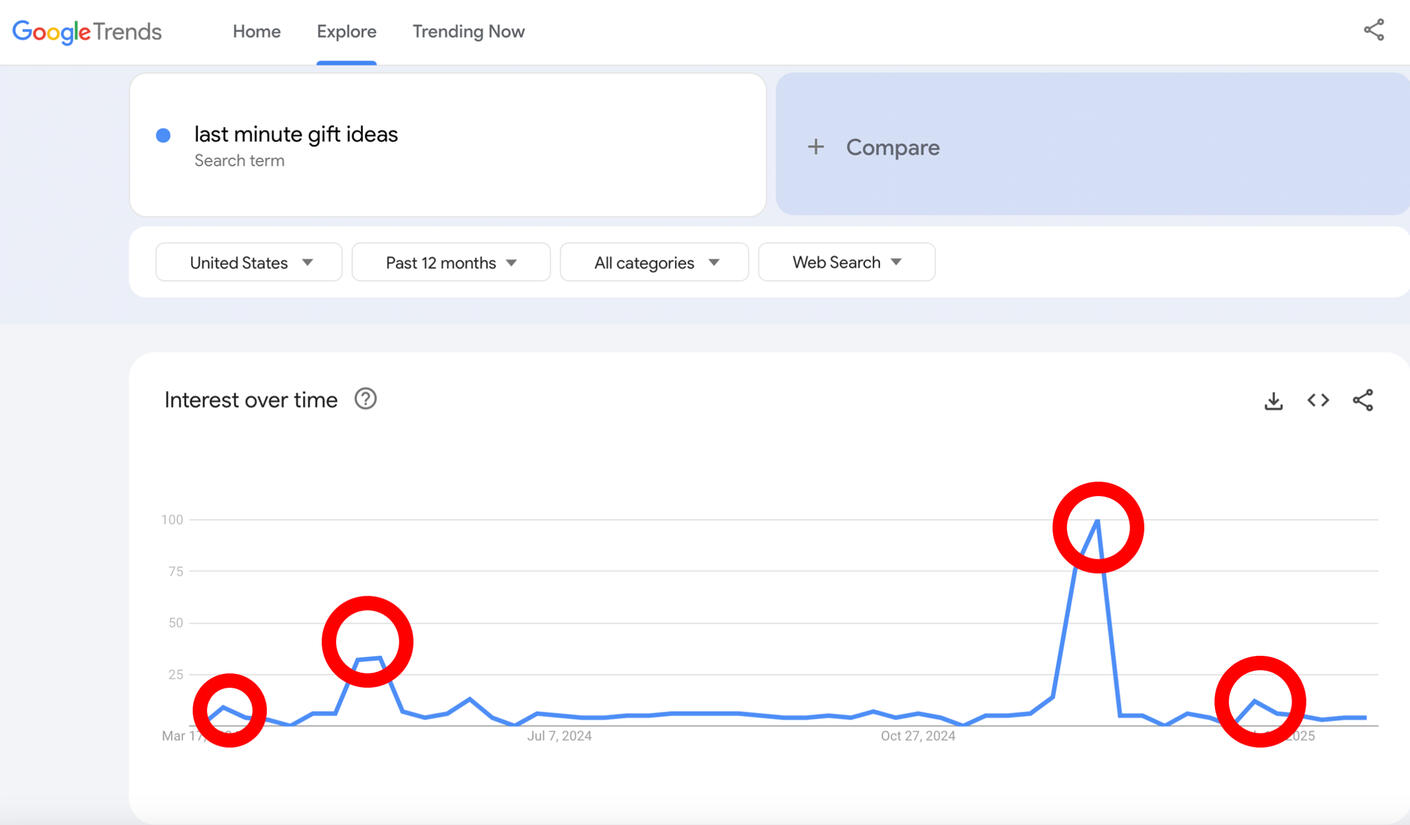Open the embed code icon for chart
The image size is (1410, 825).
1318,400
